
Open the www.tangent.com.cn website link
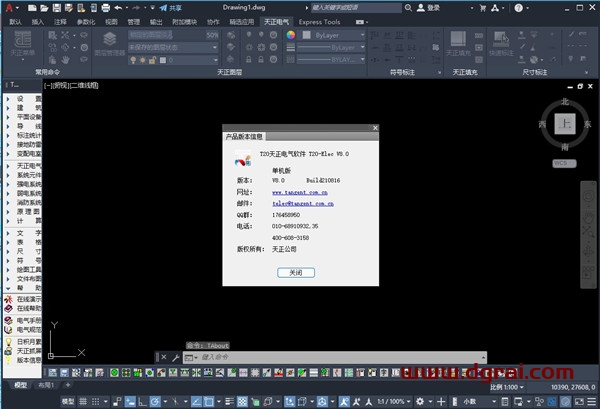pos(302,191)
